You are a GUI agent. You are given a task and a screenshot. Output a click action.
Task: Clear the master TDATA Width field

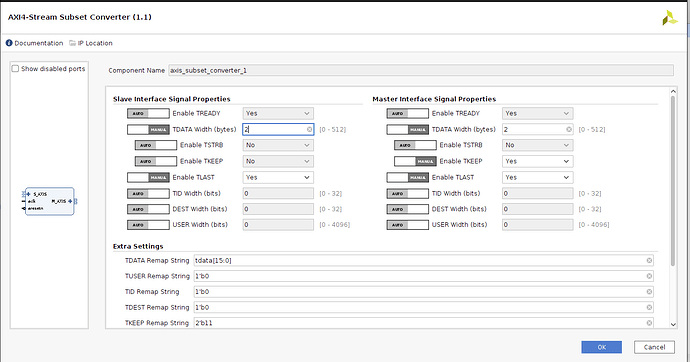coord(569,129)
